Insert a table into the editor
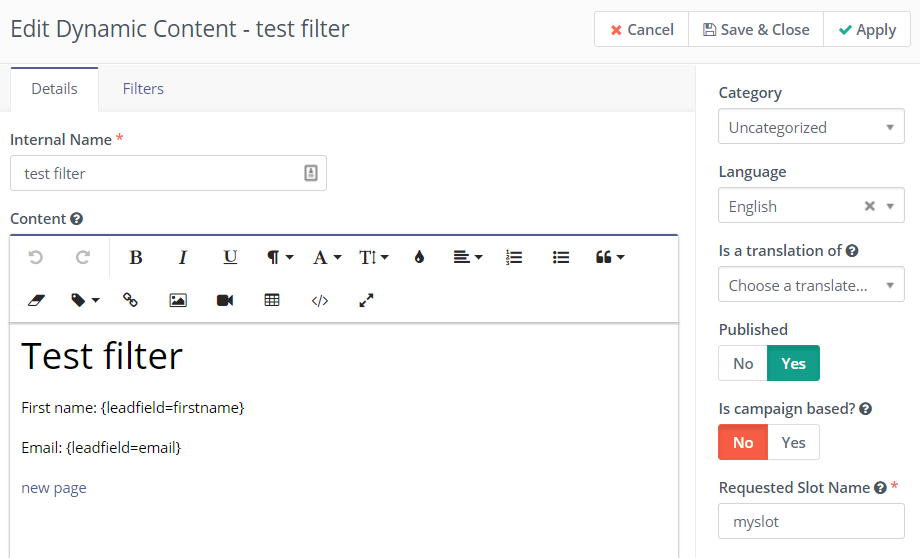920x558 pixels. coord(272,300)
